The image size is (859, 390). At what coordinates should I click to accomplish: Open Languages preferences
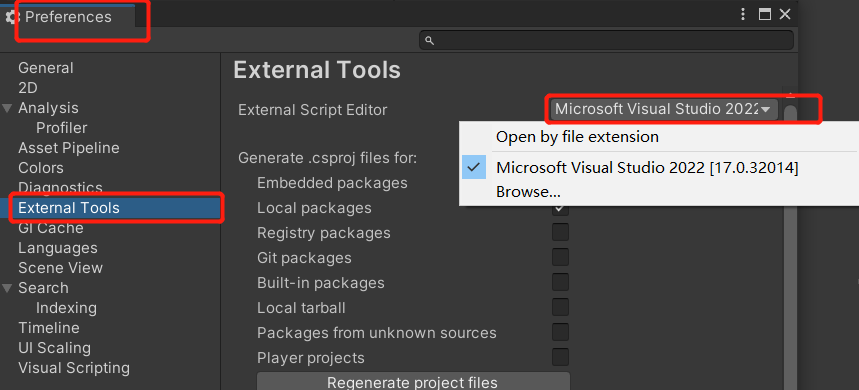(x=58, y=248)
